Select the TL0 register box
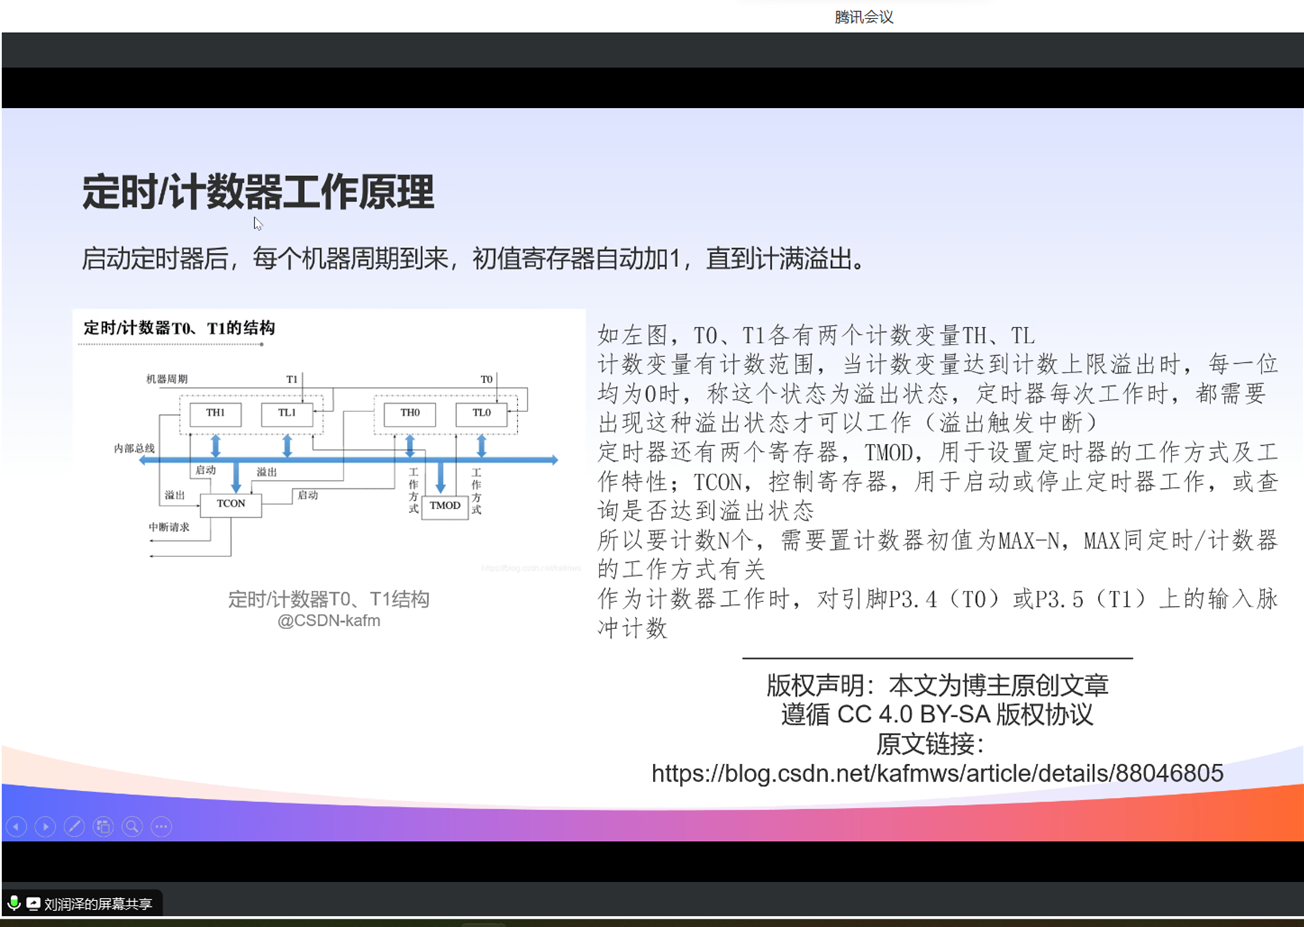 point(481,413)
